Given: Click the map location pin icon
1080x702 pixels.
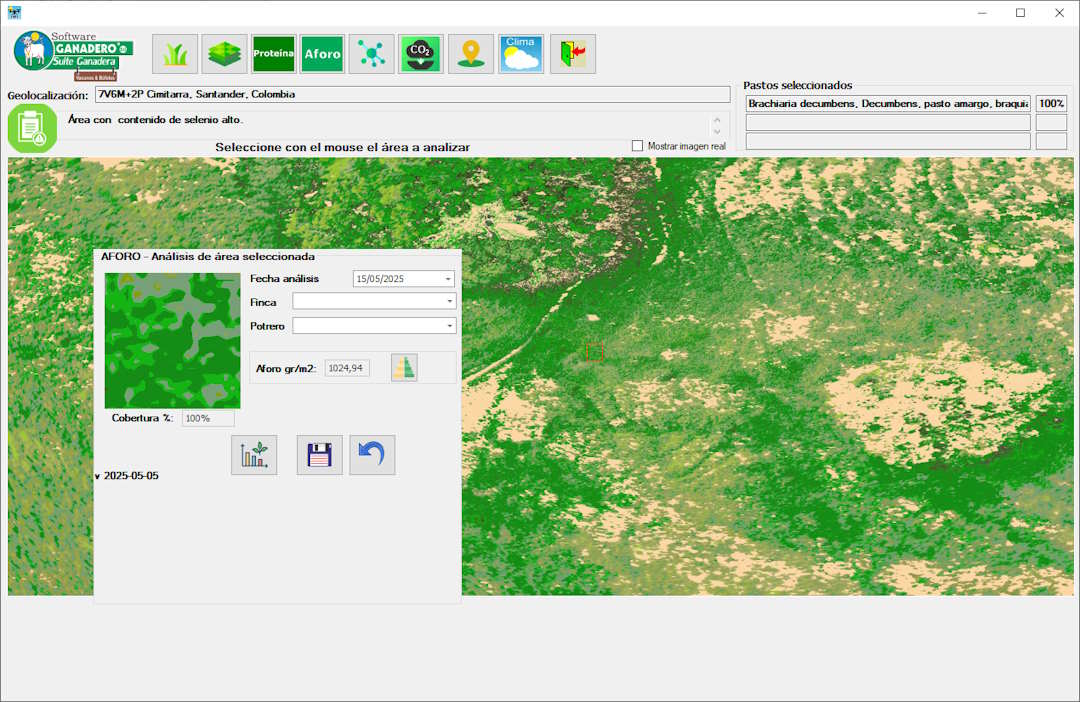Looking at the screenshot, I should click(x=471, y=54).
